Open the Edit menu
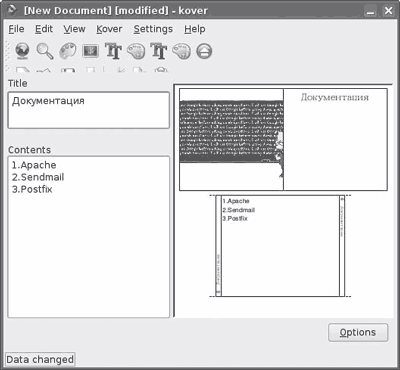The height and width of the screenshot is (370, 400). coord(44,29)
